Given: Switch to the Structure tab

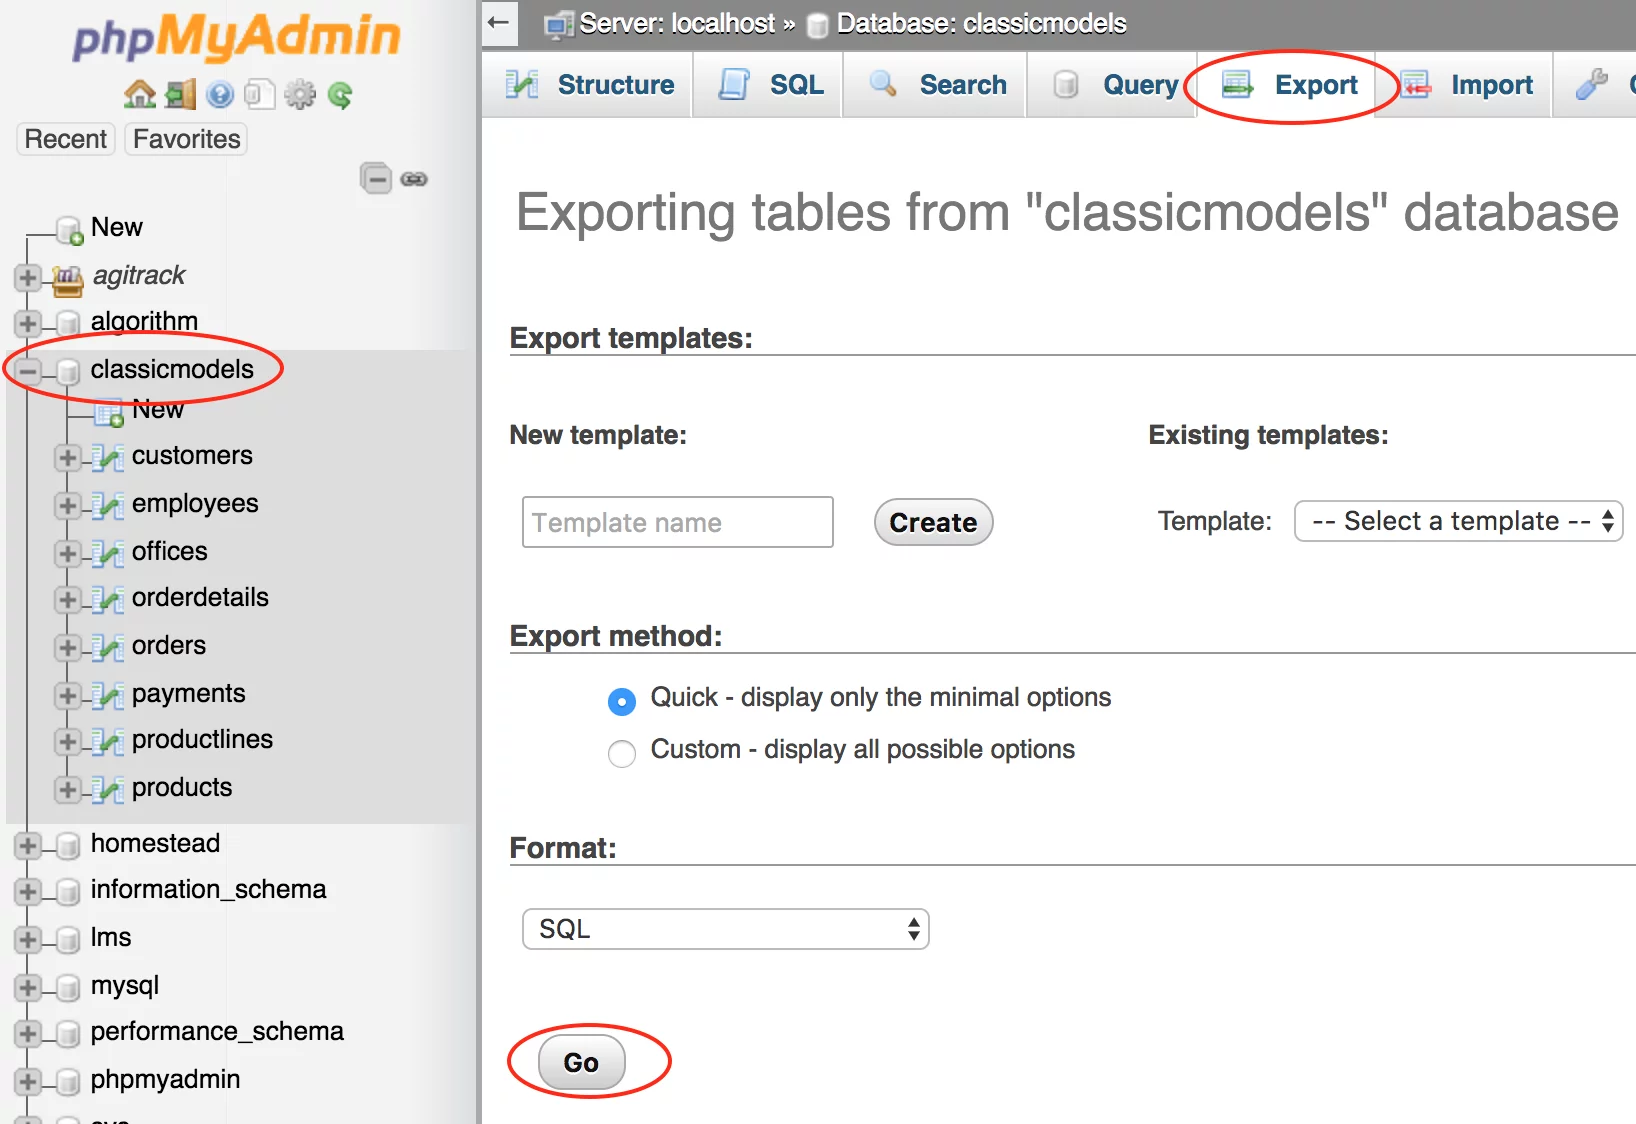Looking at the screenshot, I should click(x=590, y=85).
